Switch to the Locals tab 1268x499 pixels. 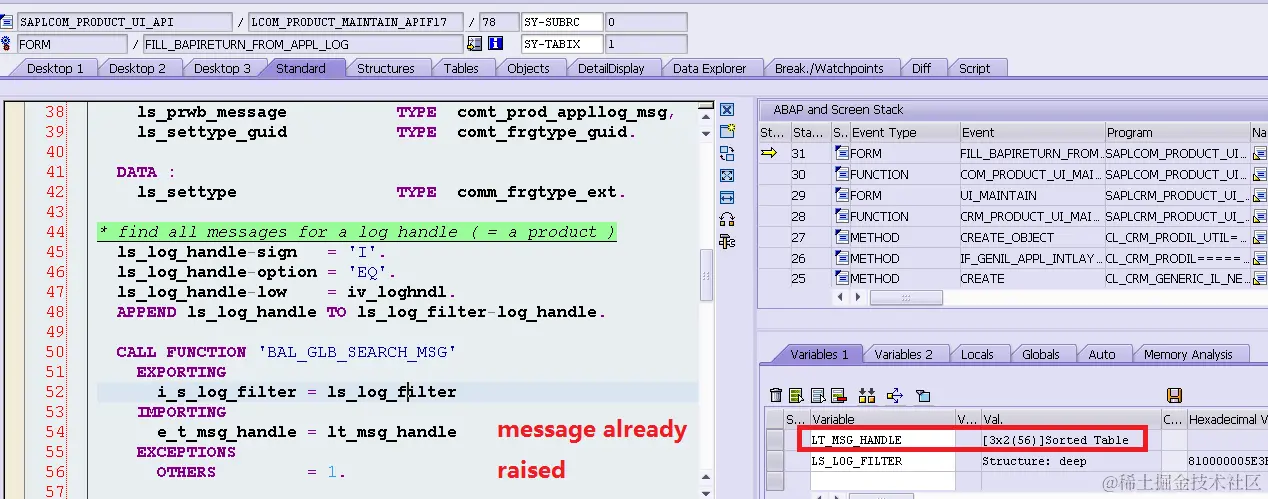[x=977, y=354]
